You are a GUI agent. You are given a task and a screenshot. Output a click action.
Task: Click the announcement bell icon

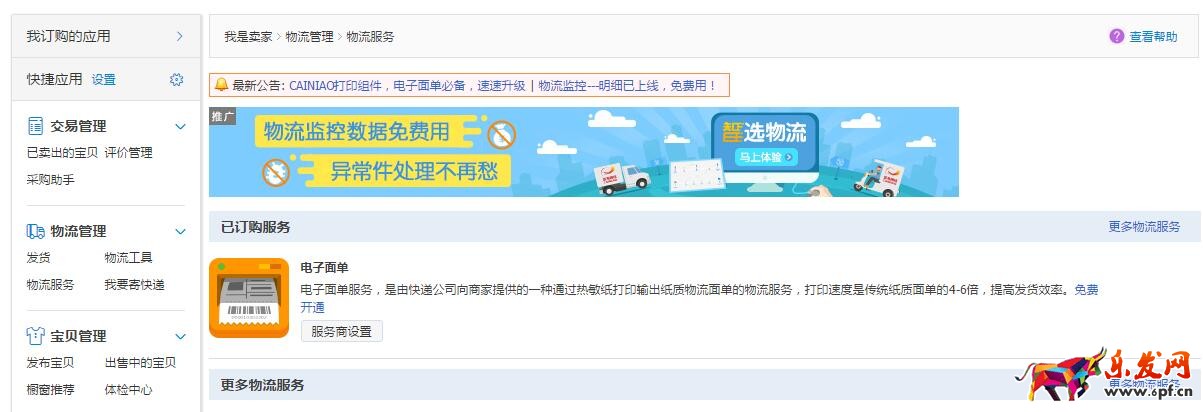(221, 85)
